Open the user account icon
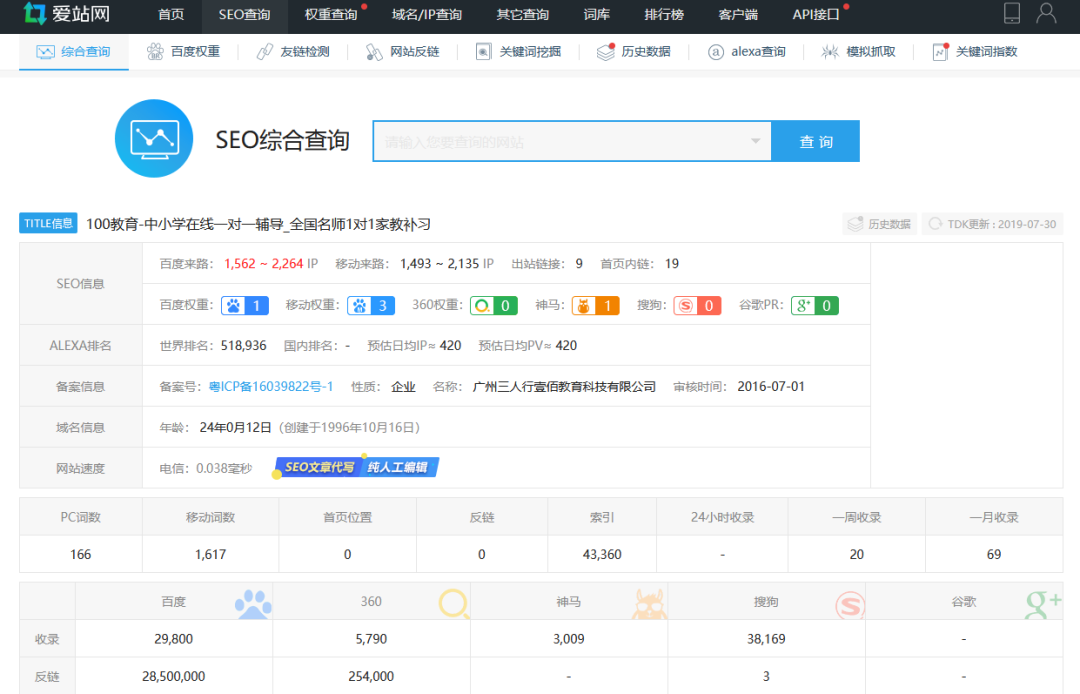The image size is (1080, 694). tap(1046, 13)
